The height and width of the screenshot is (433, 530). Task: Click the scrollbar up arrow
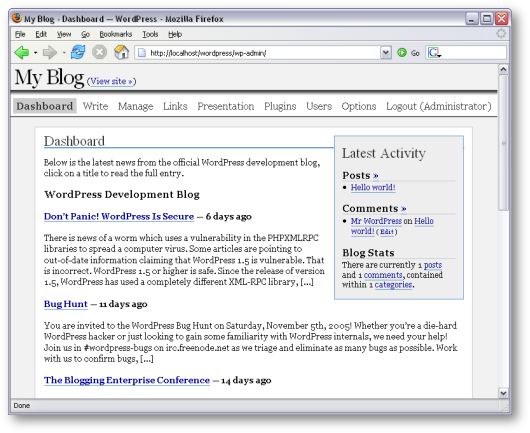[503, 69]
